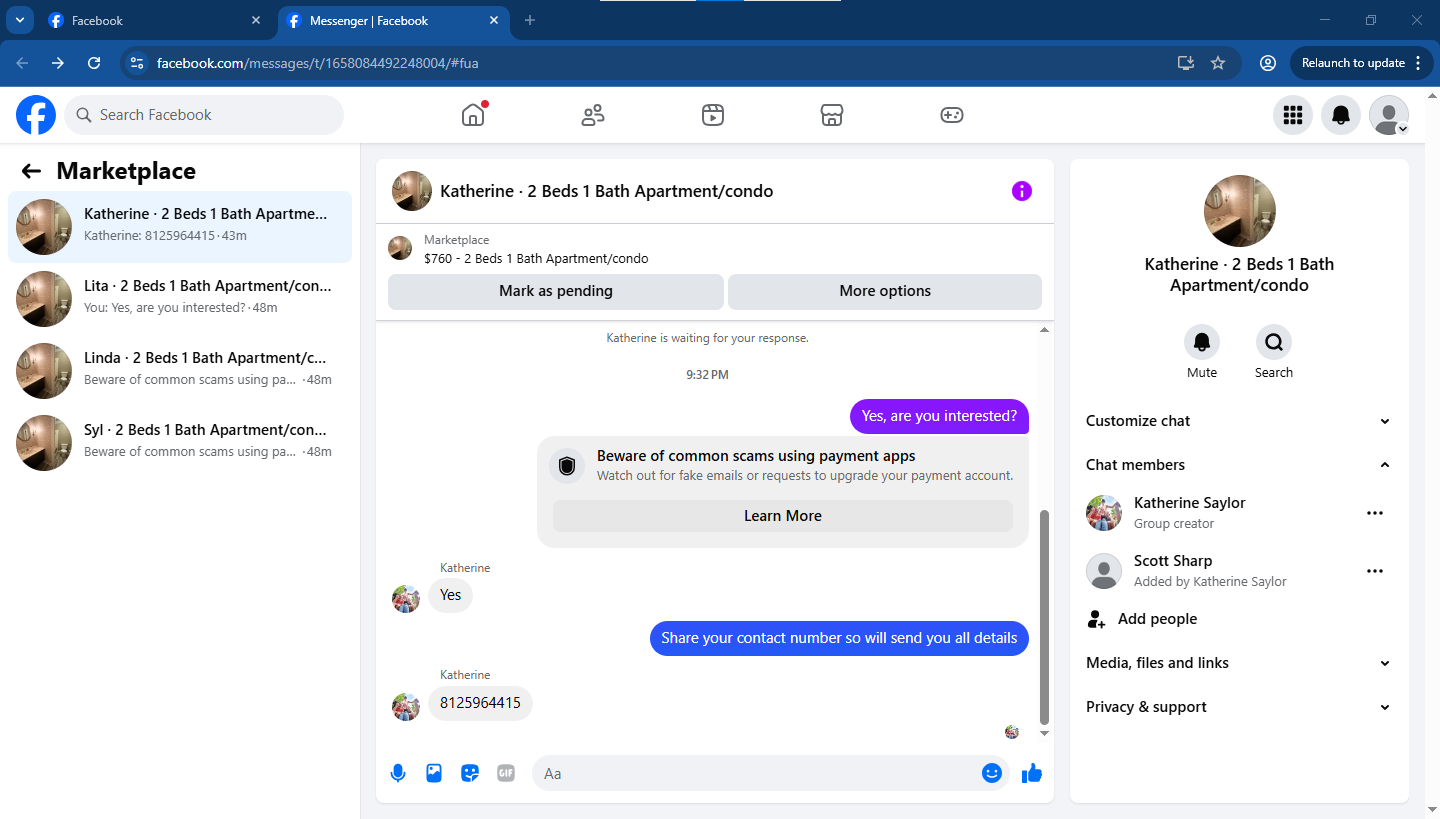
Task: Open the large apartment profile thumbnail
Action: tap(1240, 211)
